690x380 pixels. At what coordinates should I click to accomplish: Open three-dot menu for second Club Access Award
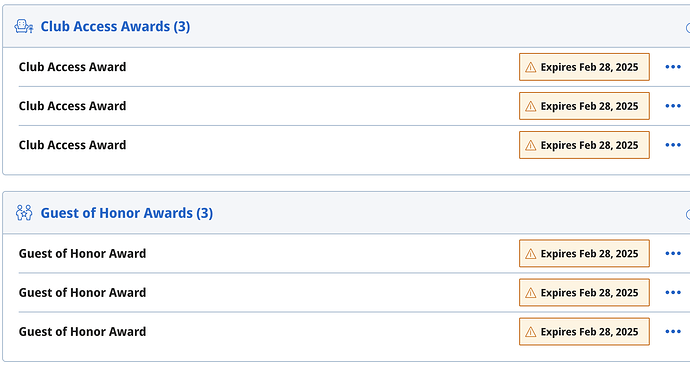coord(673,106)
